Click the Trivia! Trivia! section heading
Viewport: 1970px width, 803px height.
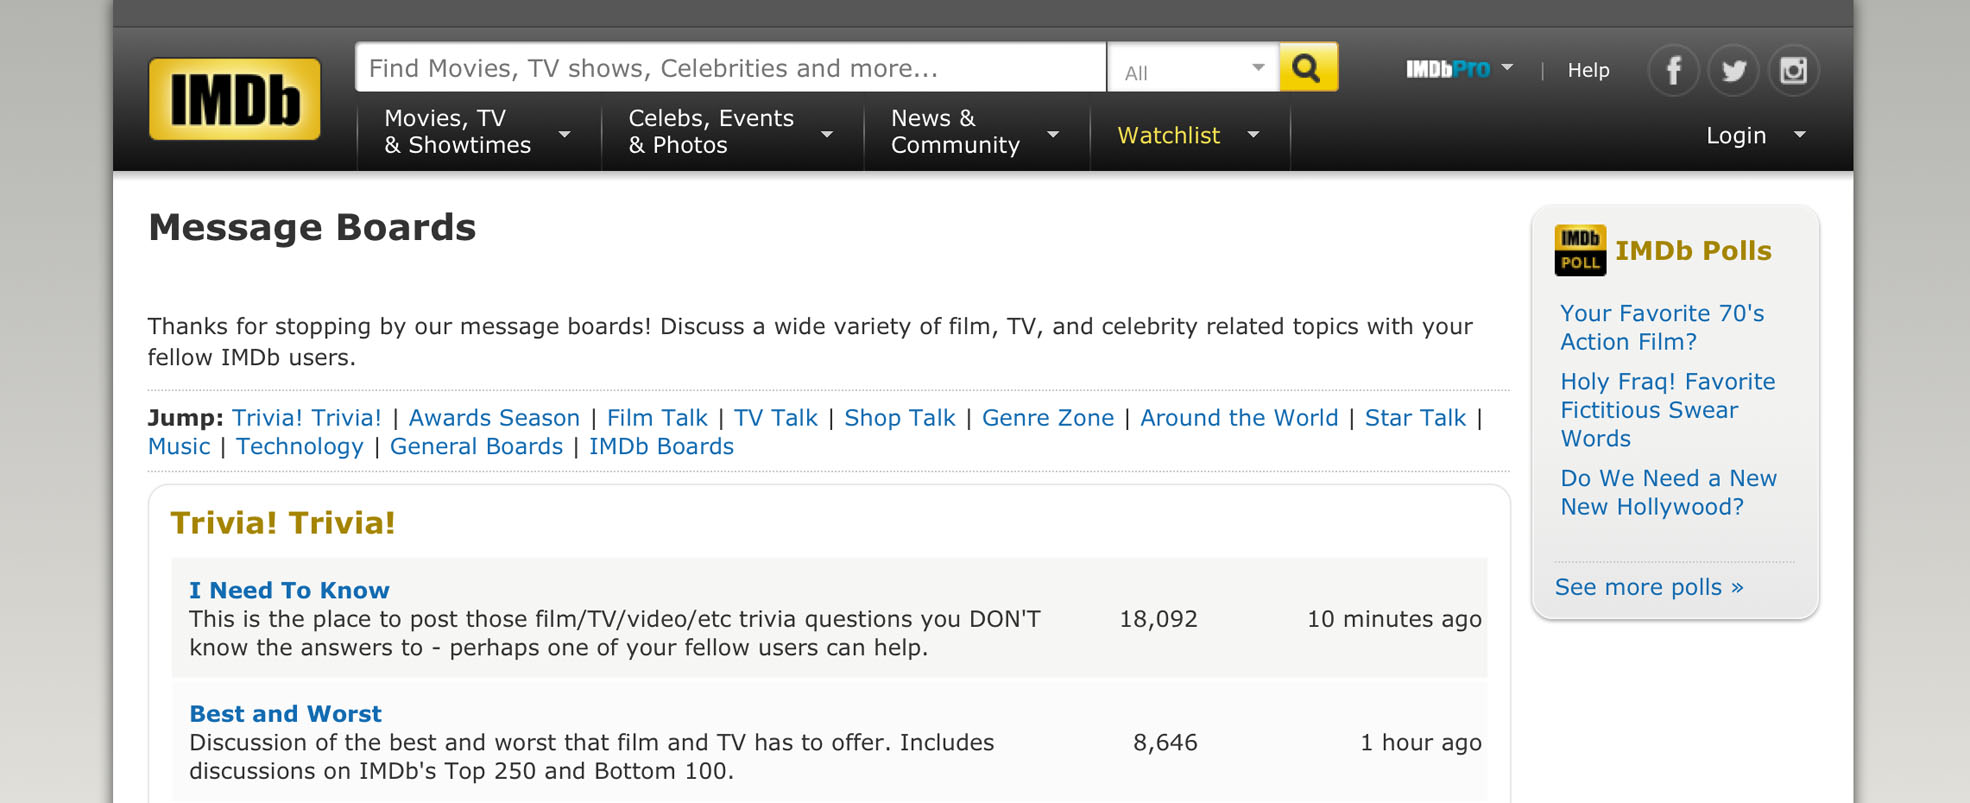point(283,523)
